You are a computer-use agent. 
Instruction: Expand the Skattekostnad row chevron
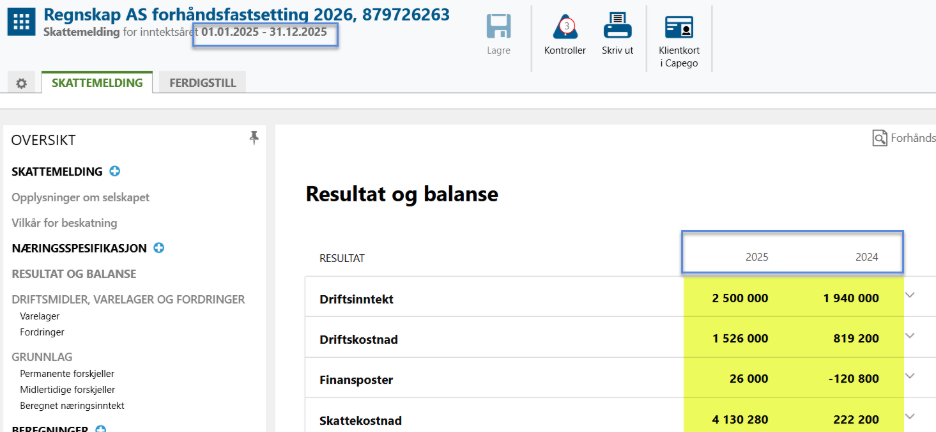pyautogui.click(x=910, y=417)
